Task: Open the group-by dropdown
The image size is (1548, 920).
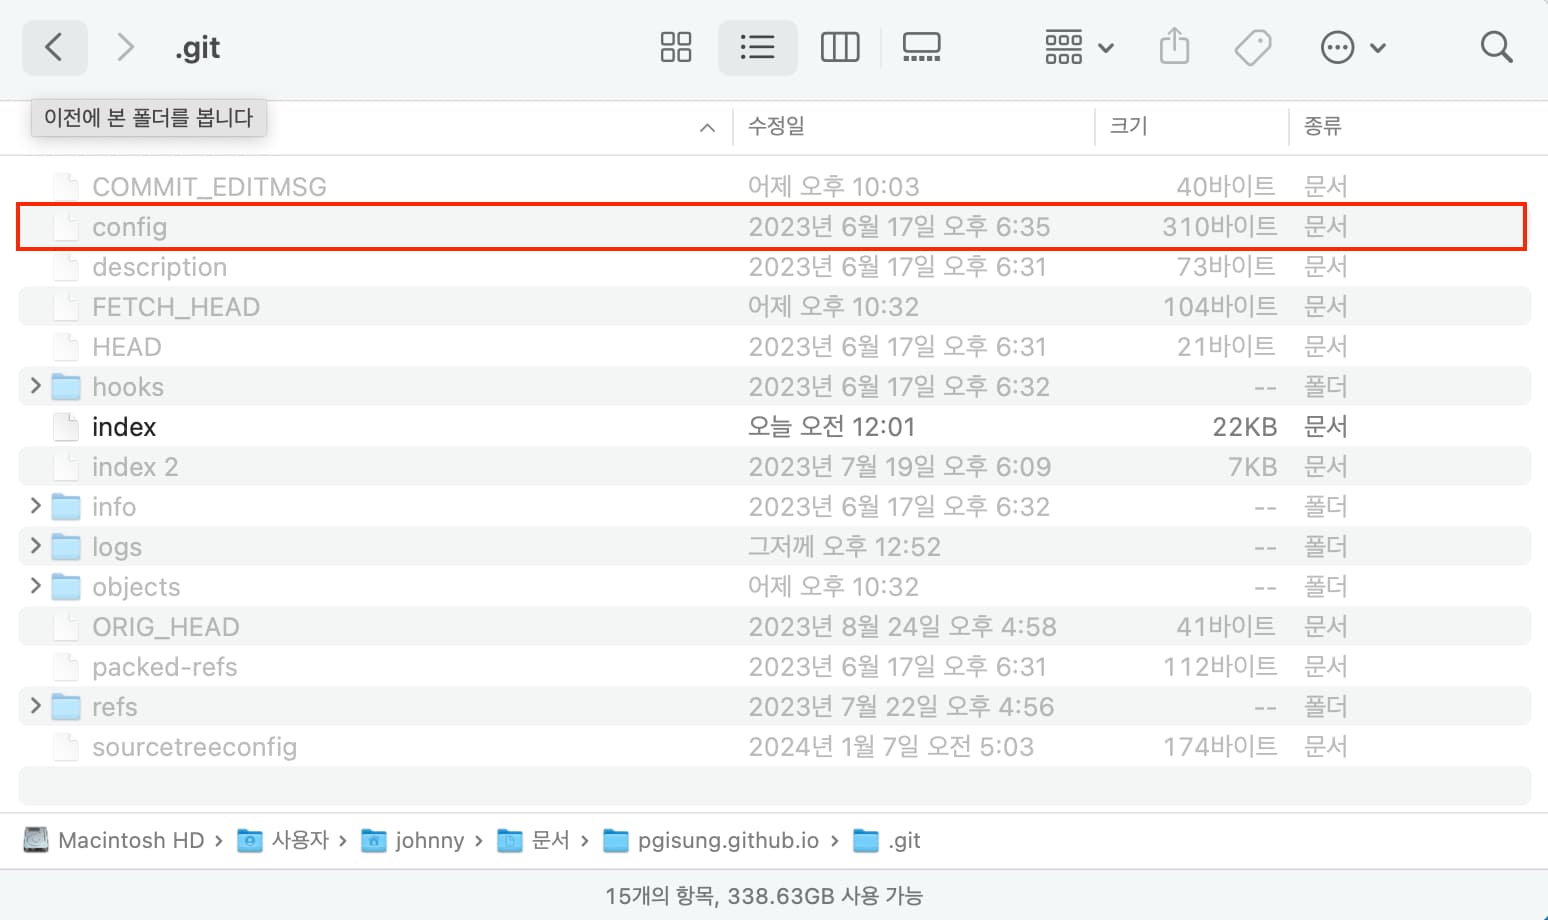Action: pos(1077,46)
